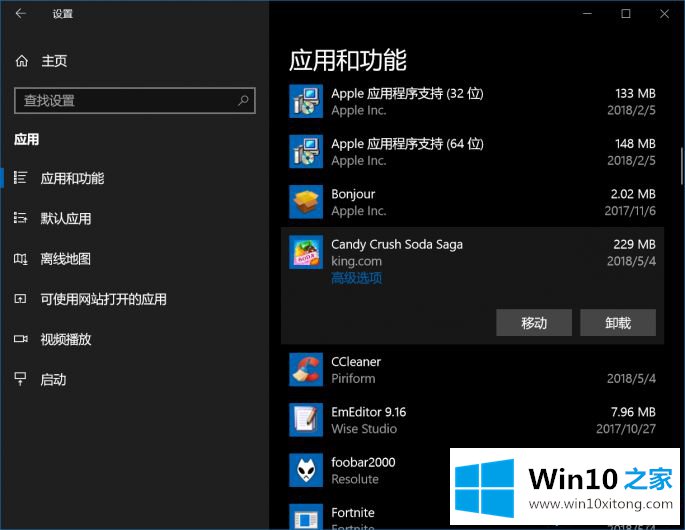This screenshot has height=530, width=685.
Task: Click the CCleaner app icon
Action: point(306,370)
